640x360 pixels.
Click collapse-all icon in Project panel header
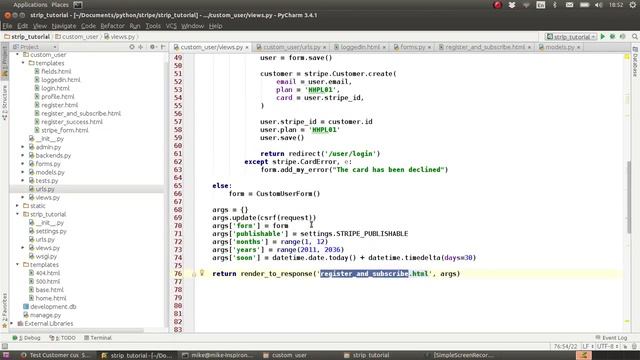pyautogui.click(x=141, y=47)
